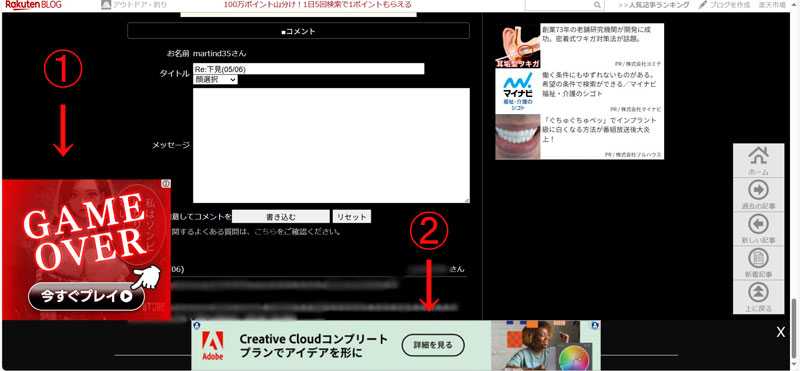
Task: Click the ad info icon on Game Over ad
Action: [165, 183]
